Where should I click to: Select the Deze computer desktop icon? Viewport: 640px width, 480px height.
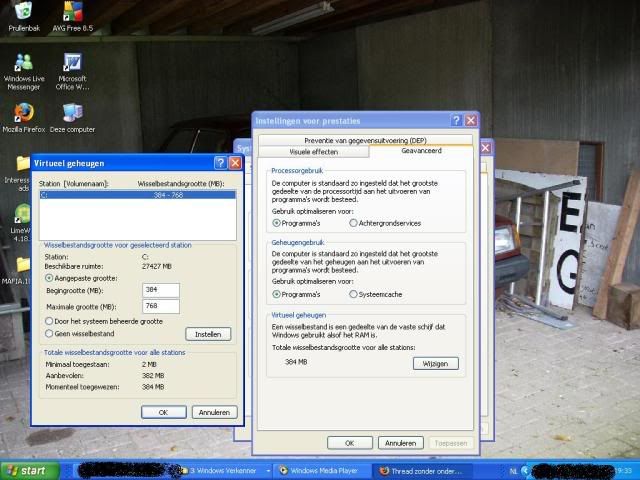click(x=72, y=112)
